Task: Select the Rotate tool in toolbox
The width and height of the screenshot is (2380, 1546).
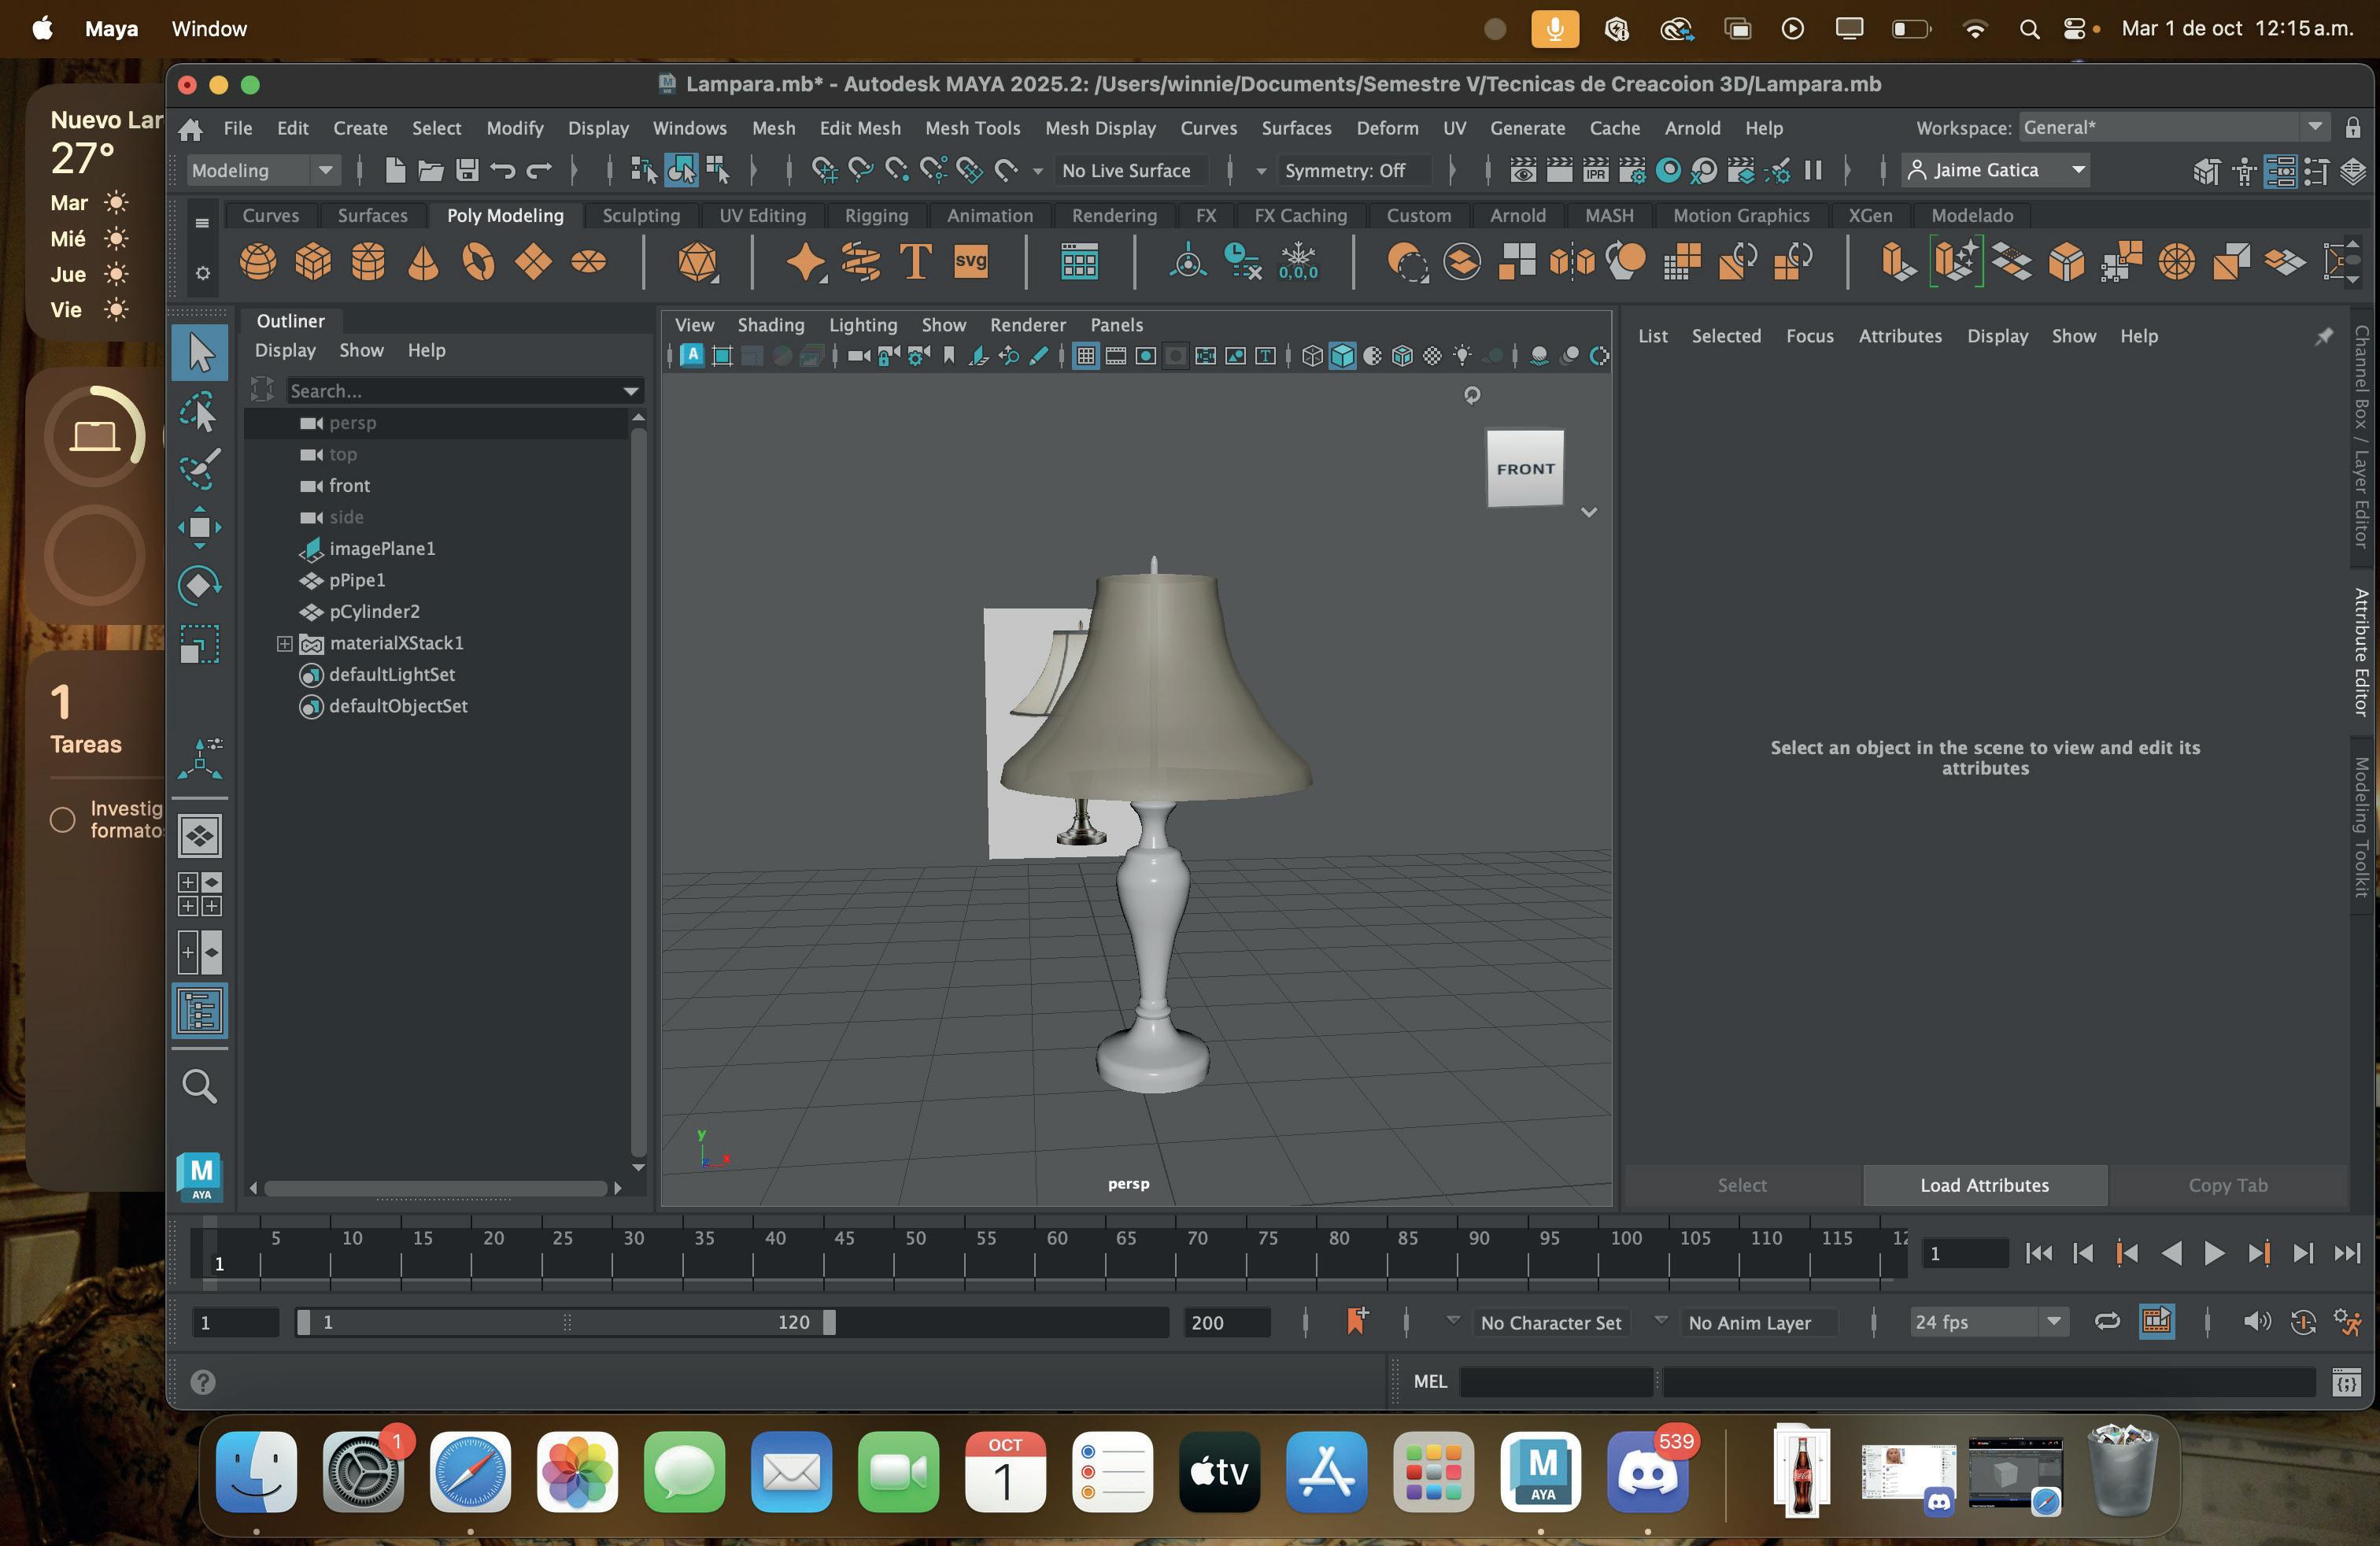Action: pos(199,585)
